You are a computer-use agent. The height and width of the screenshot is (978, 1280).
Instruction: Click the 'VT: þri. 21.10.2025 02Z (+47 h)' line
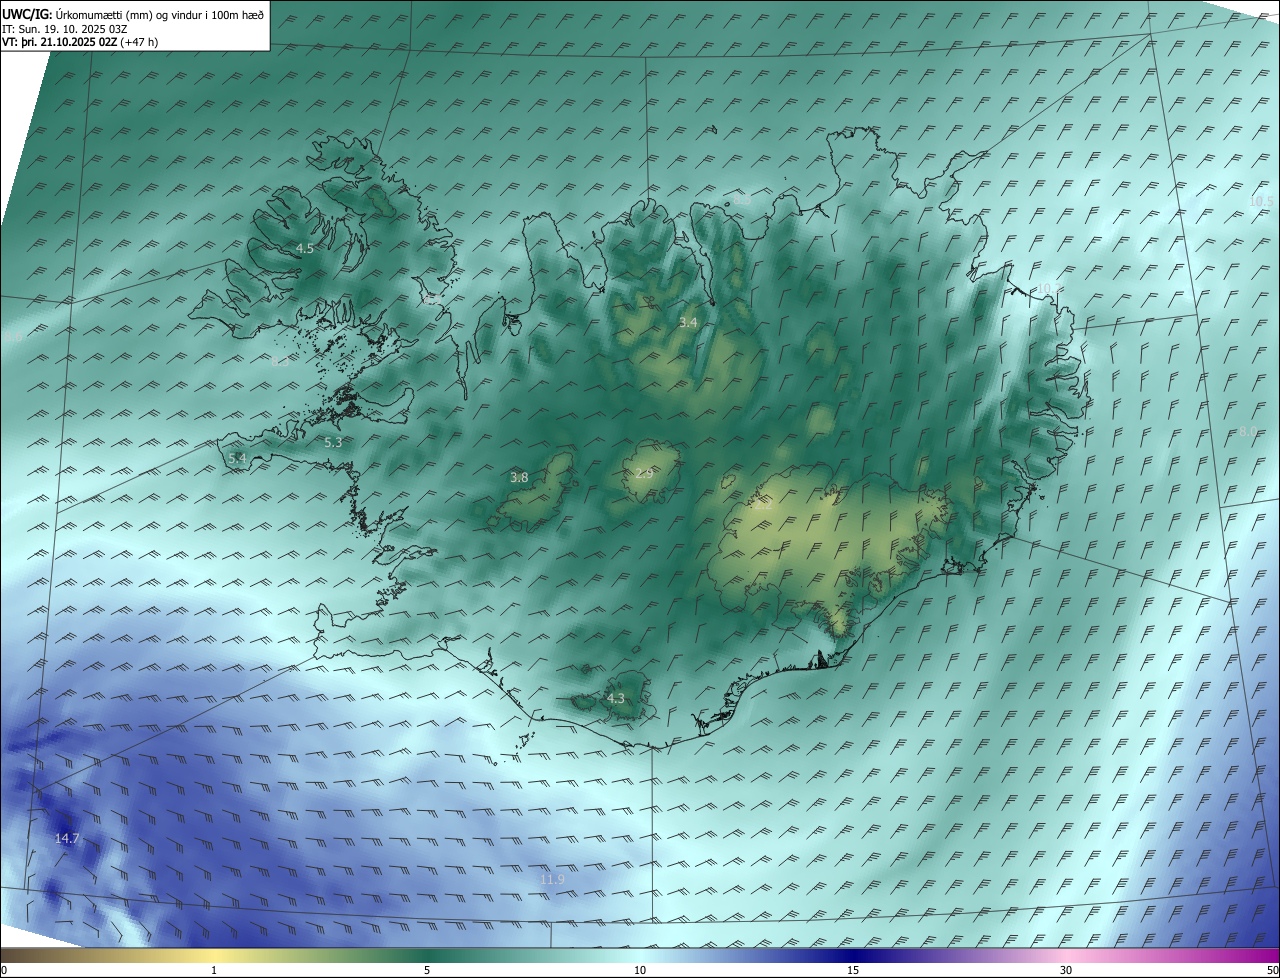pyautogui.click(x=80, y=42)
